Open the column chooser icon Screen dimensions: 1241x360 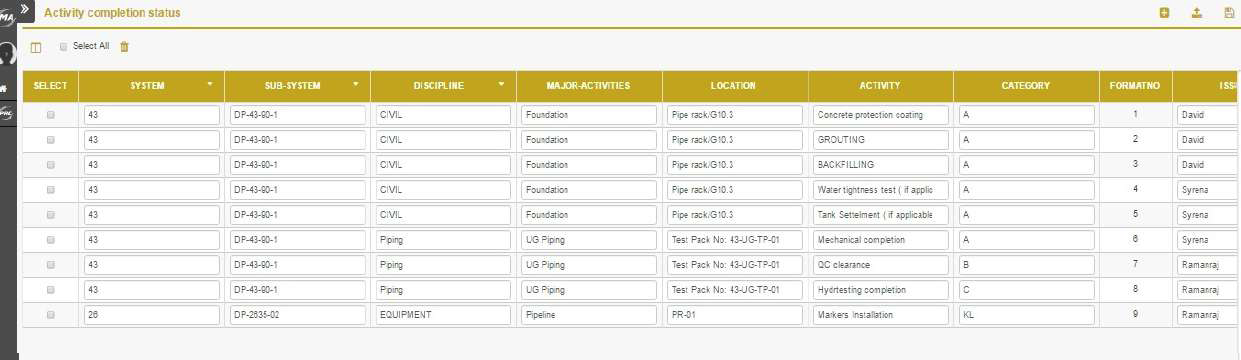tap(36, 47)
